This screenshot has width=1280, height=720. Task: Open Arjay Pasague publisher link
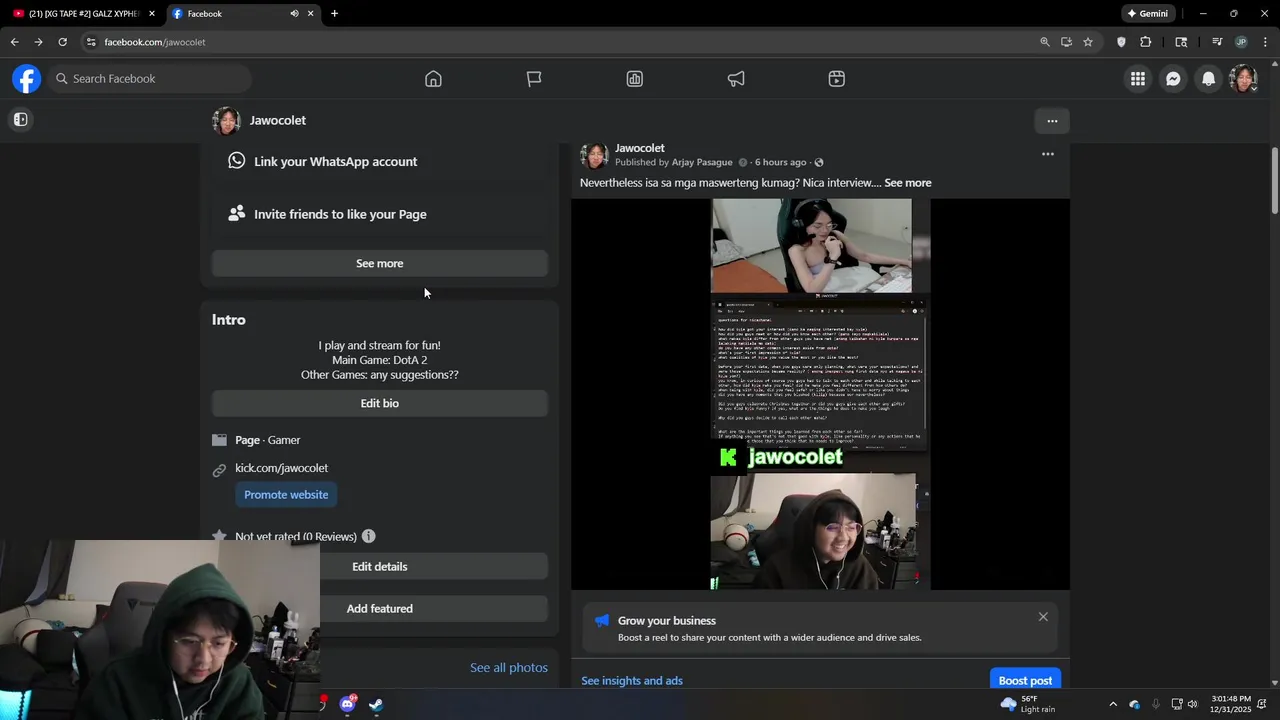pos(702,162)
